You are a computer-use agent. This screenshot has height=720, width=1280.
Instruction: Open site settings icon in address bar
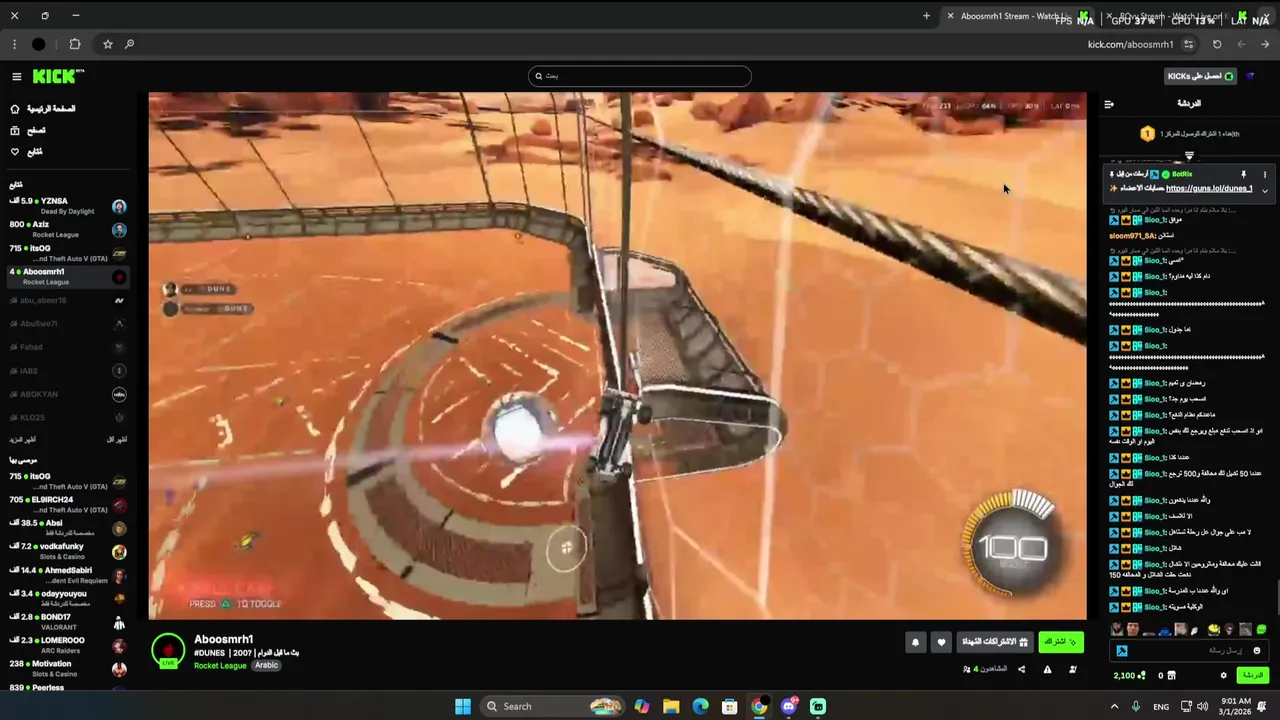point(1188,44)
